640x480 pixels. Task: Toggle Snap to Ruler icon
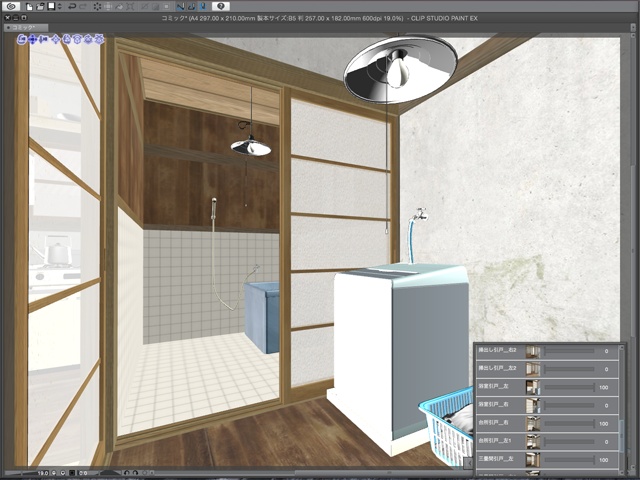point(181,6)
